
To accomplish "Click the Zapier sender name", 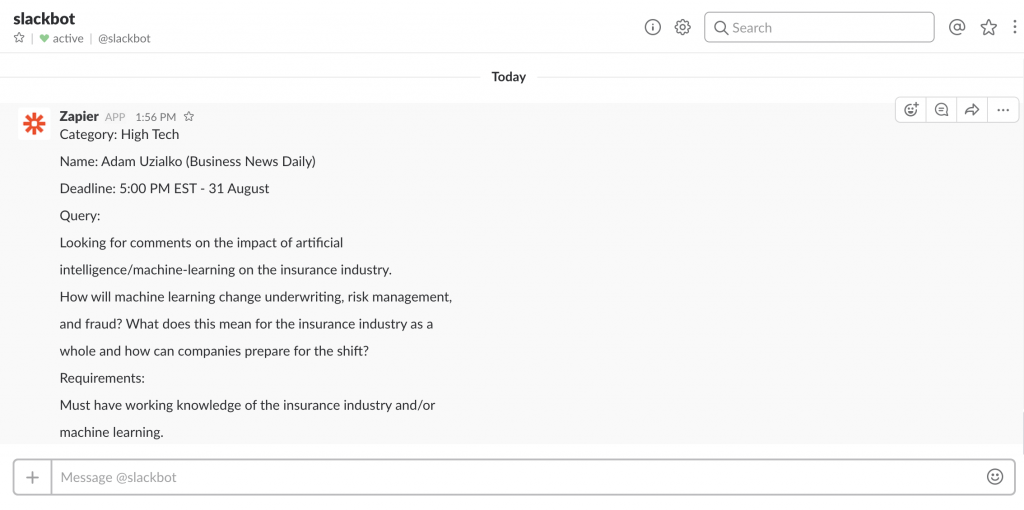I will 79,116.
